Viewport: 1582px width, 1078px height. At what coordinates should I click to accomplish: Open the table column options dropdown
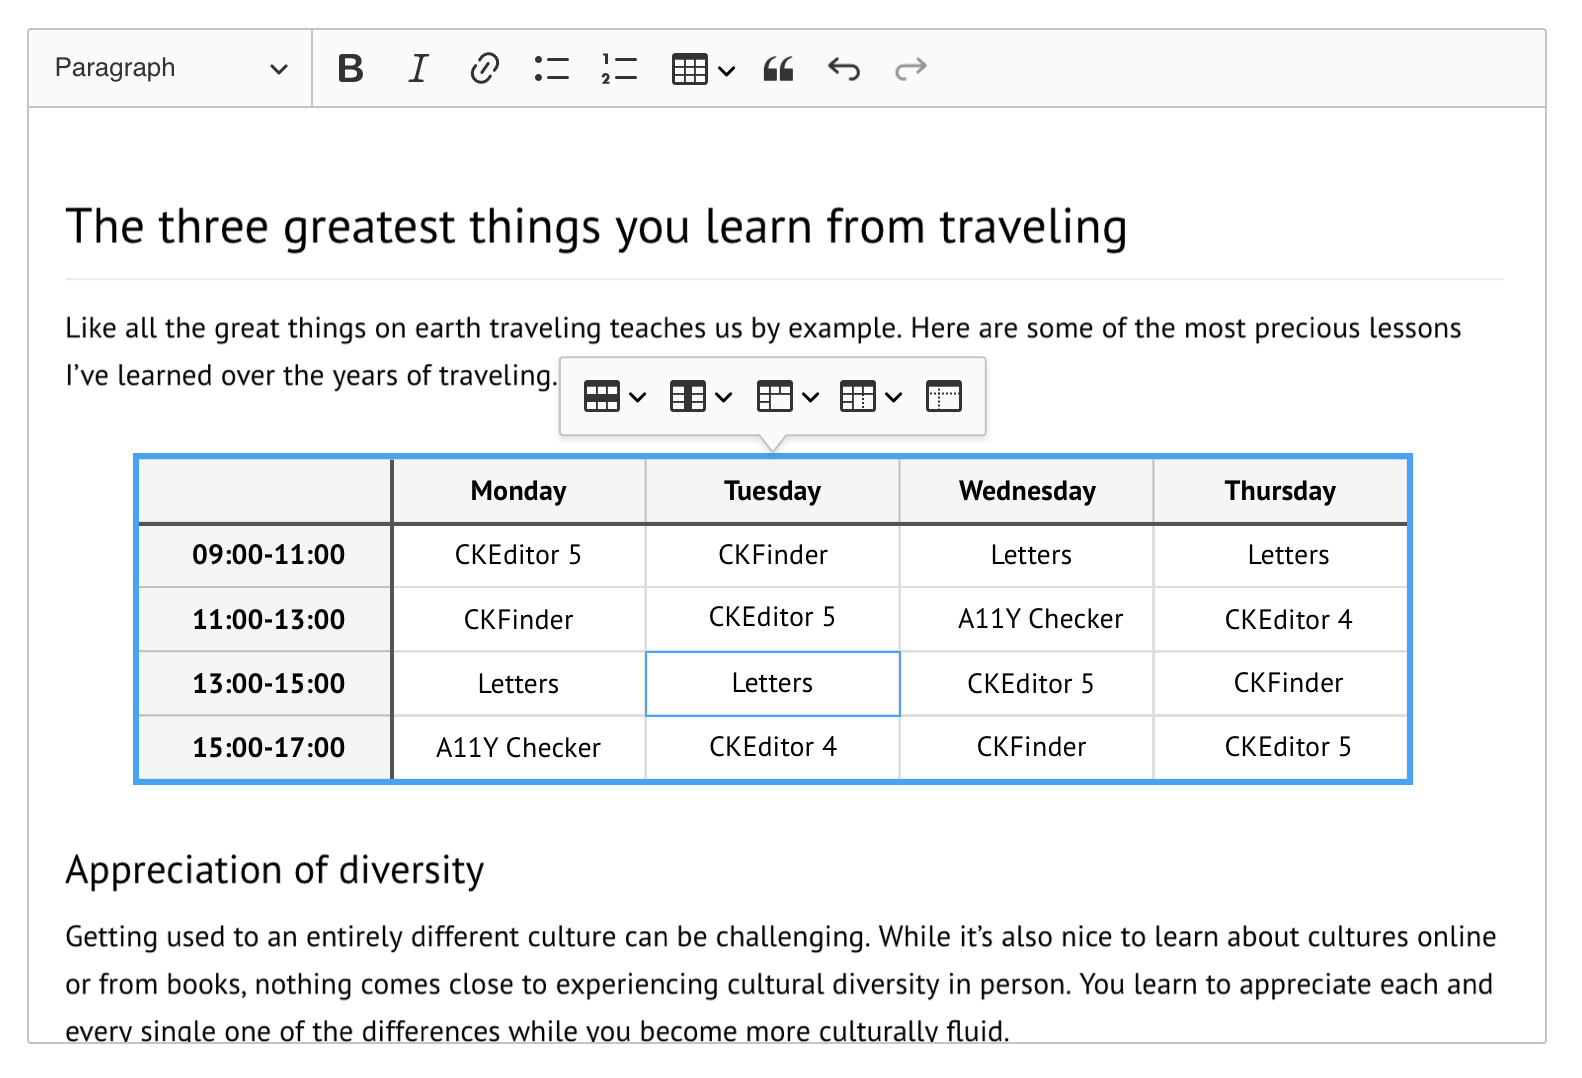pos(700,397)
